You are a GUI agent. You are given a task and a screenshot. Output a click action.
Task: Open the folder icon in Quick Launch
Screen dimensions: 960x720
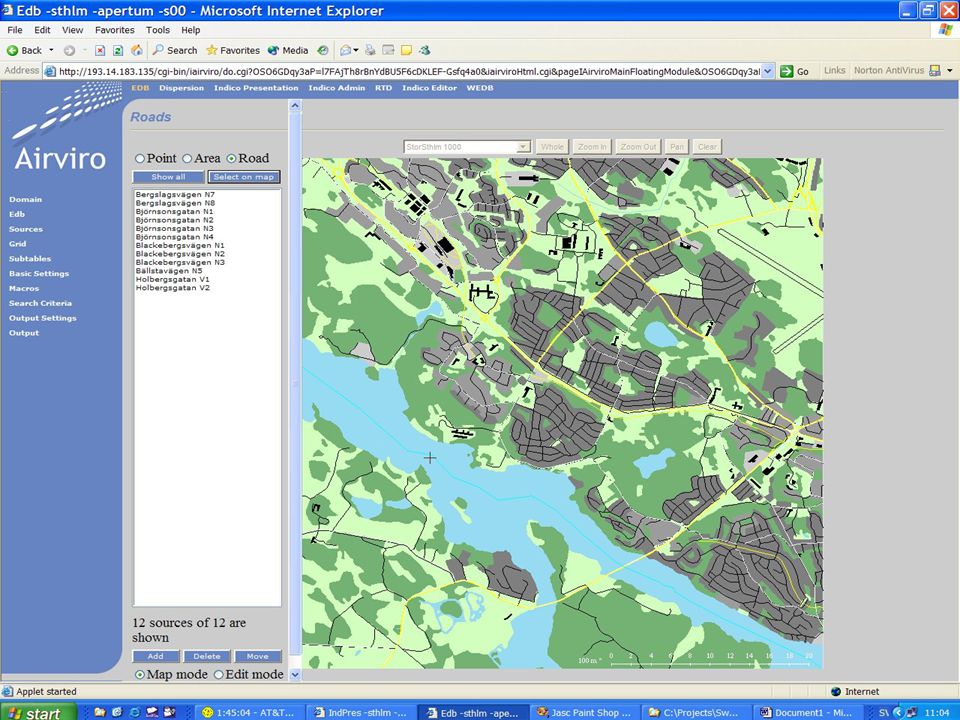(x=100, y=712)
